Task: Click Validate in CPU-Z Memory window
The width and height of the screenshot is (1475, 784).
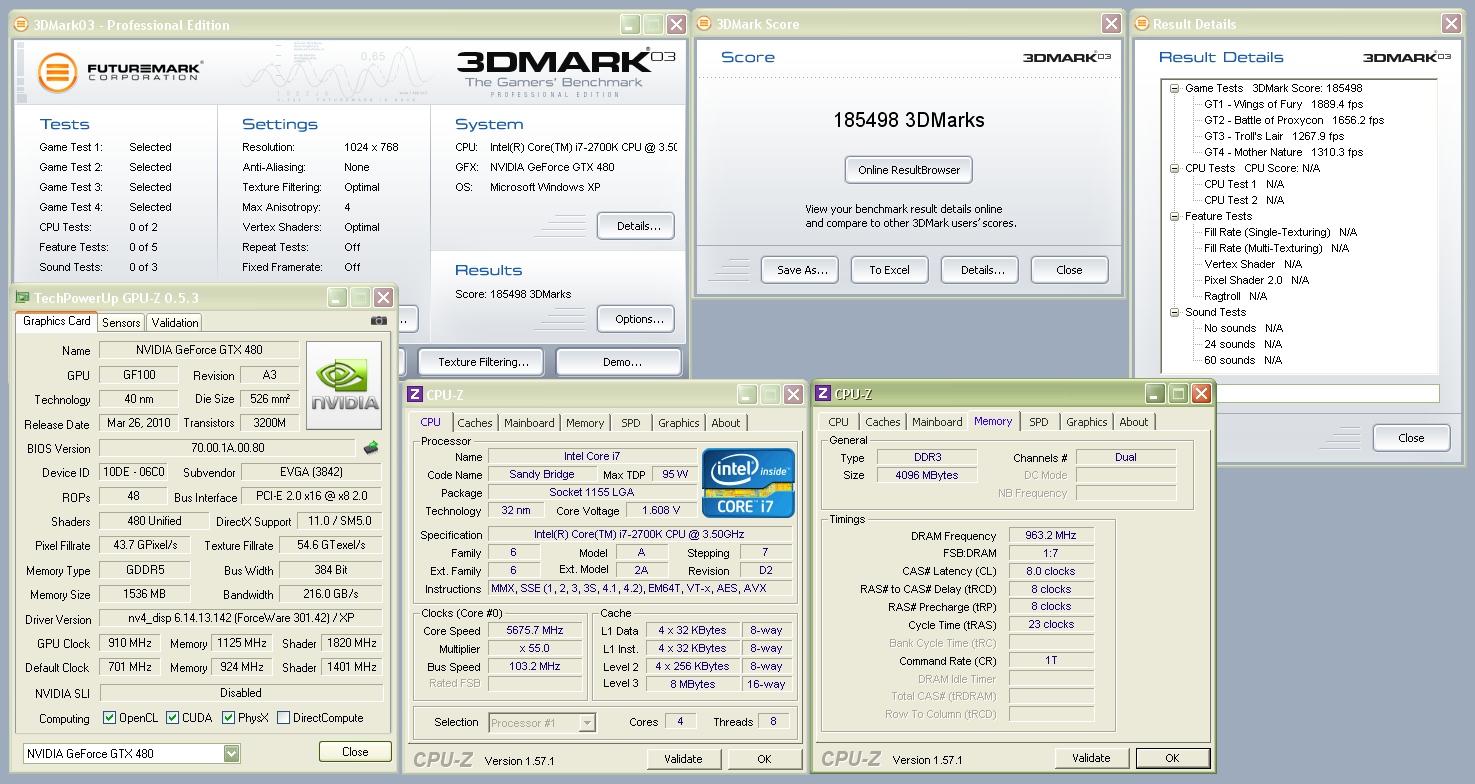Action: coord(1091,758)
